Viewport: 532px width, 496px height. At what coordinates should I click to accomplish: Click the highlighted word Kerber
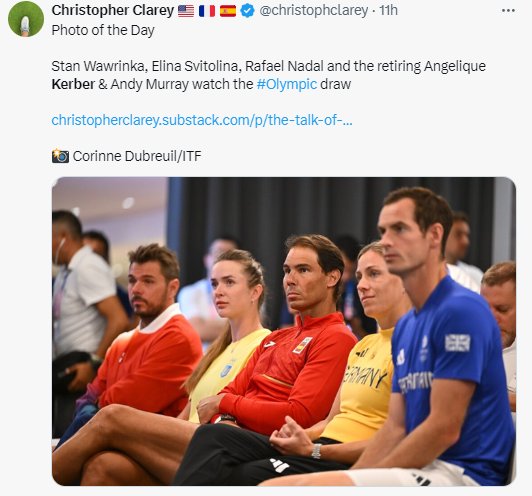73,84
